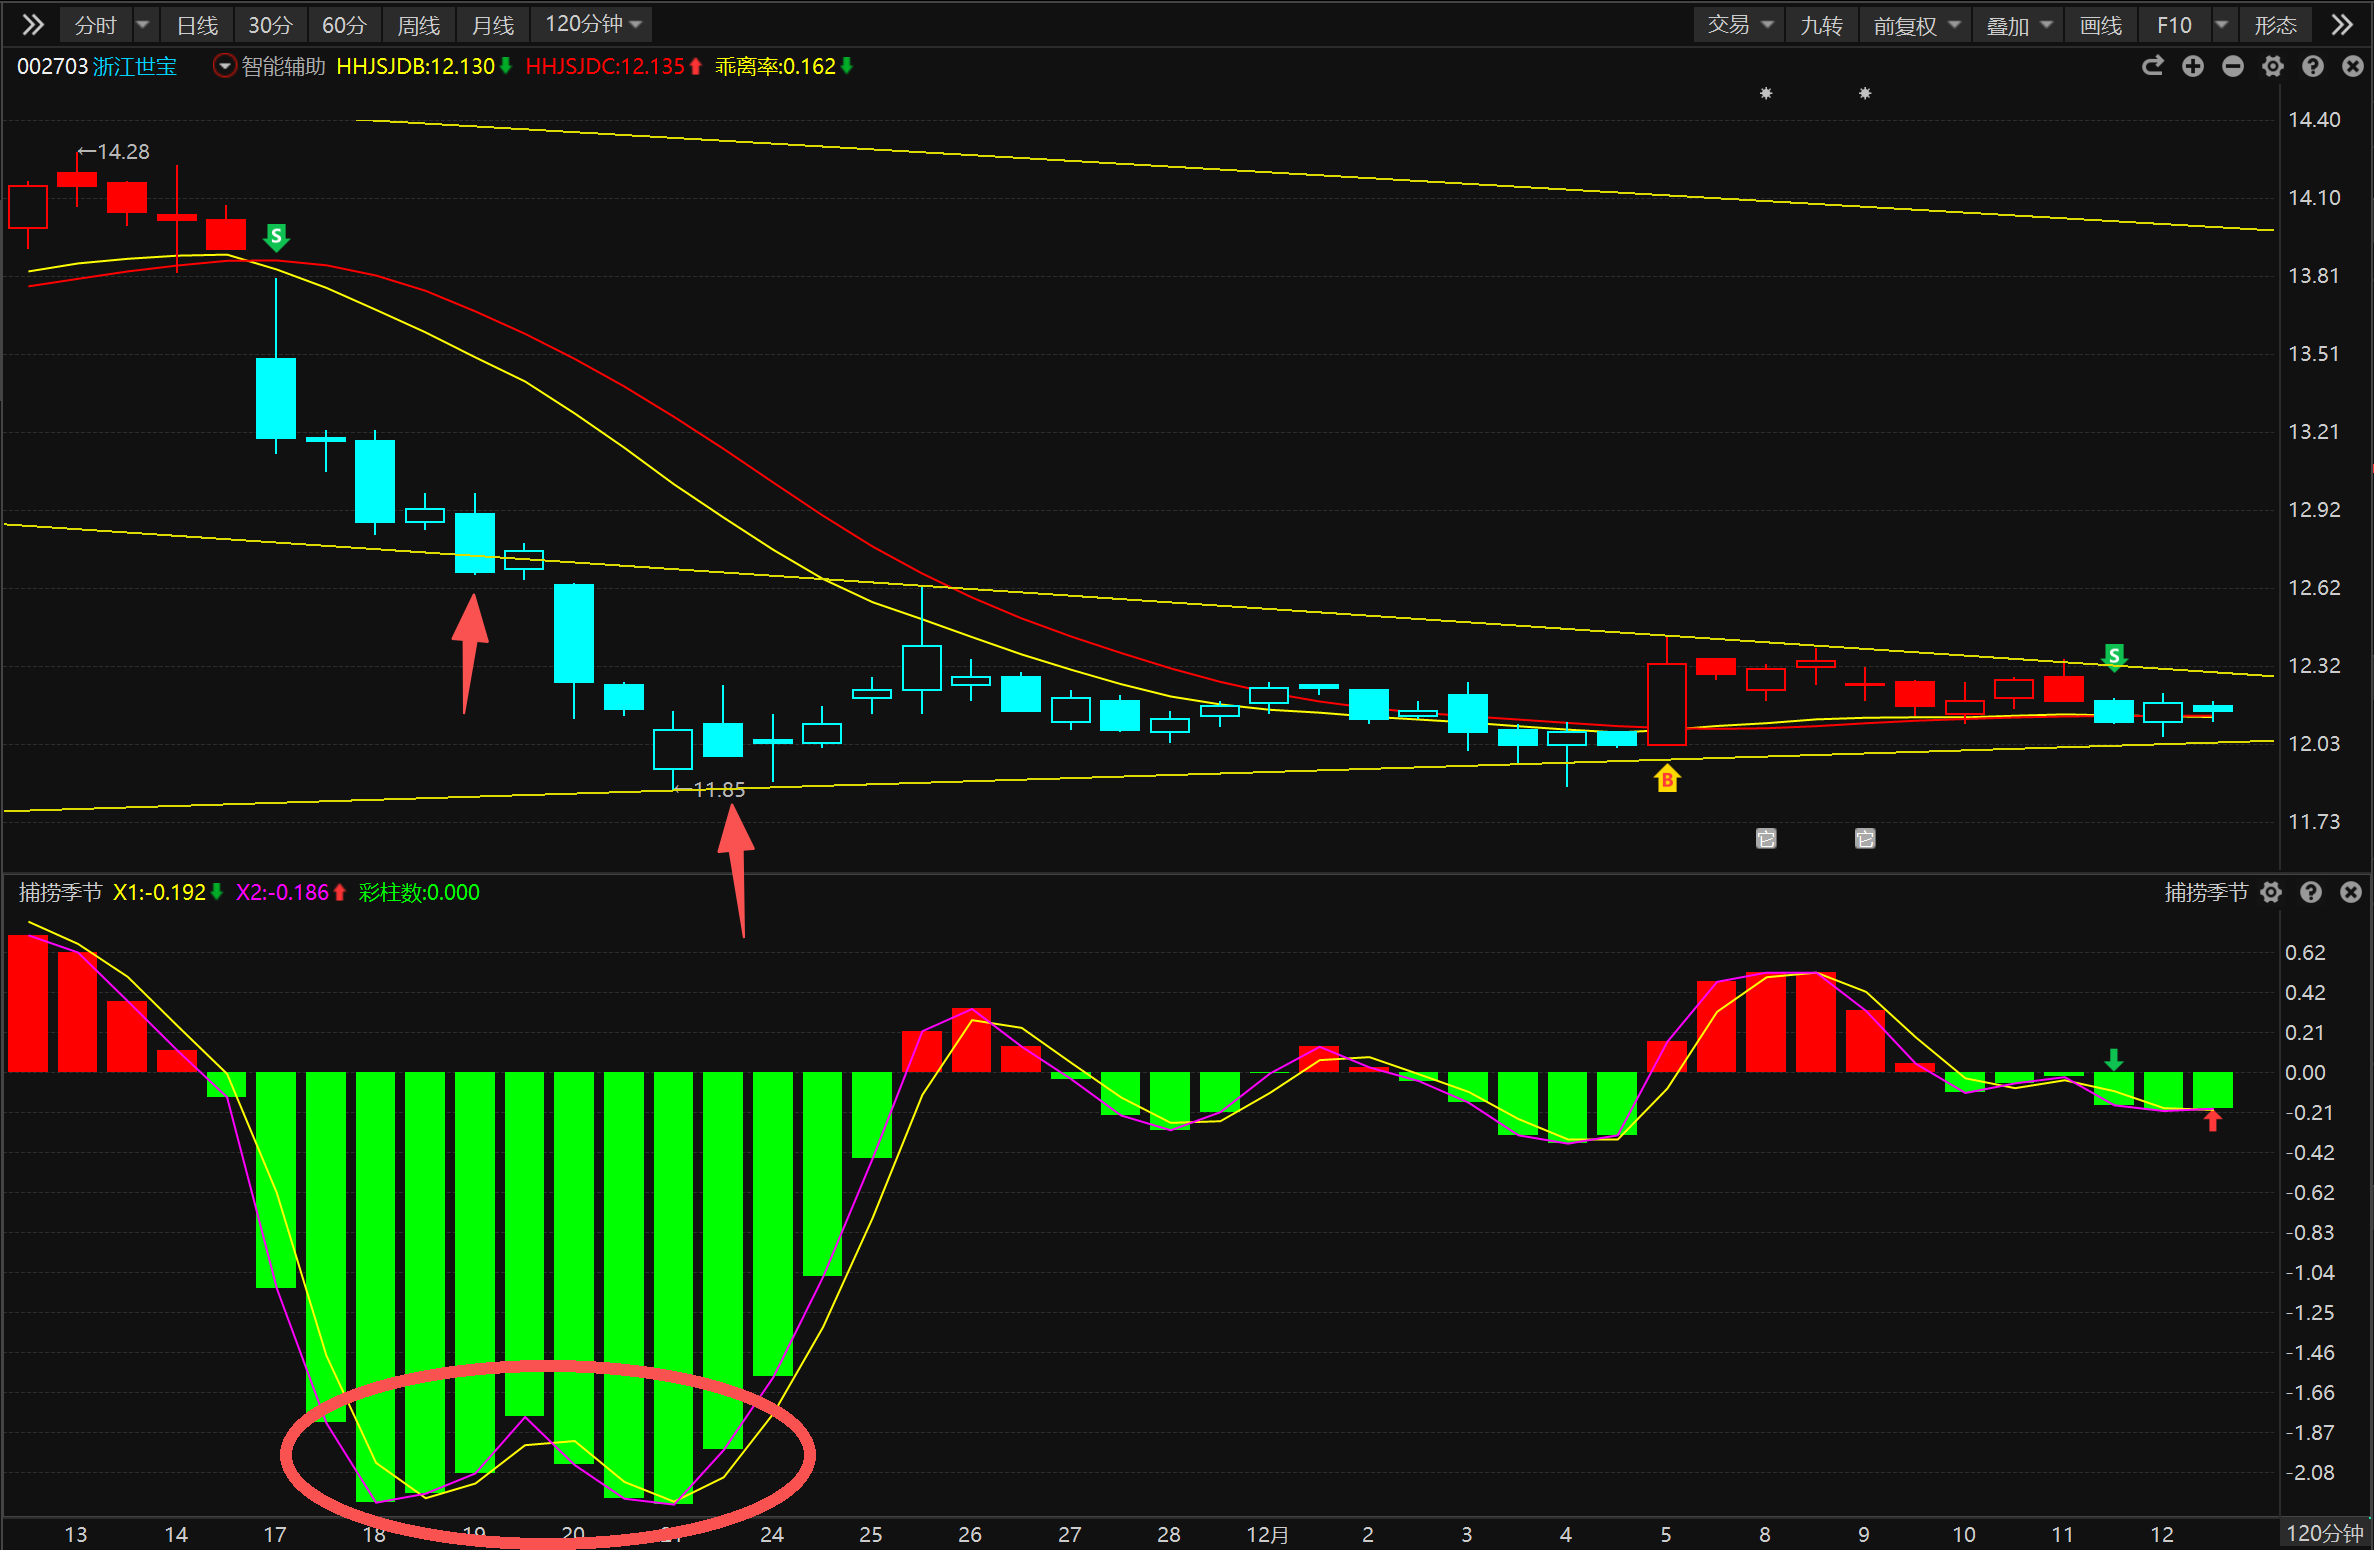The height and width of the screenshot is (1550, 2374).
Task: Switch to the 日线 daily chart tab
Action: [x=197, y=25]
